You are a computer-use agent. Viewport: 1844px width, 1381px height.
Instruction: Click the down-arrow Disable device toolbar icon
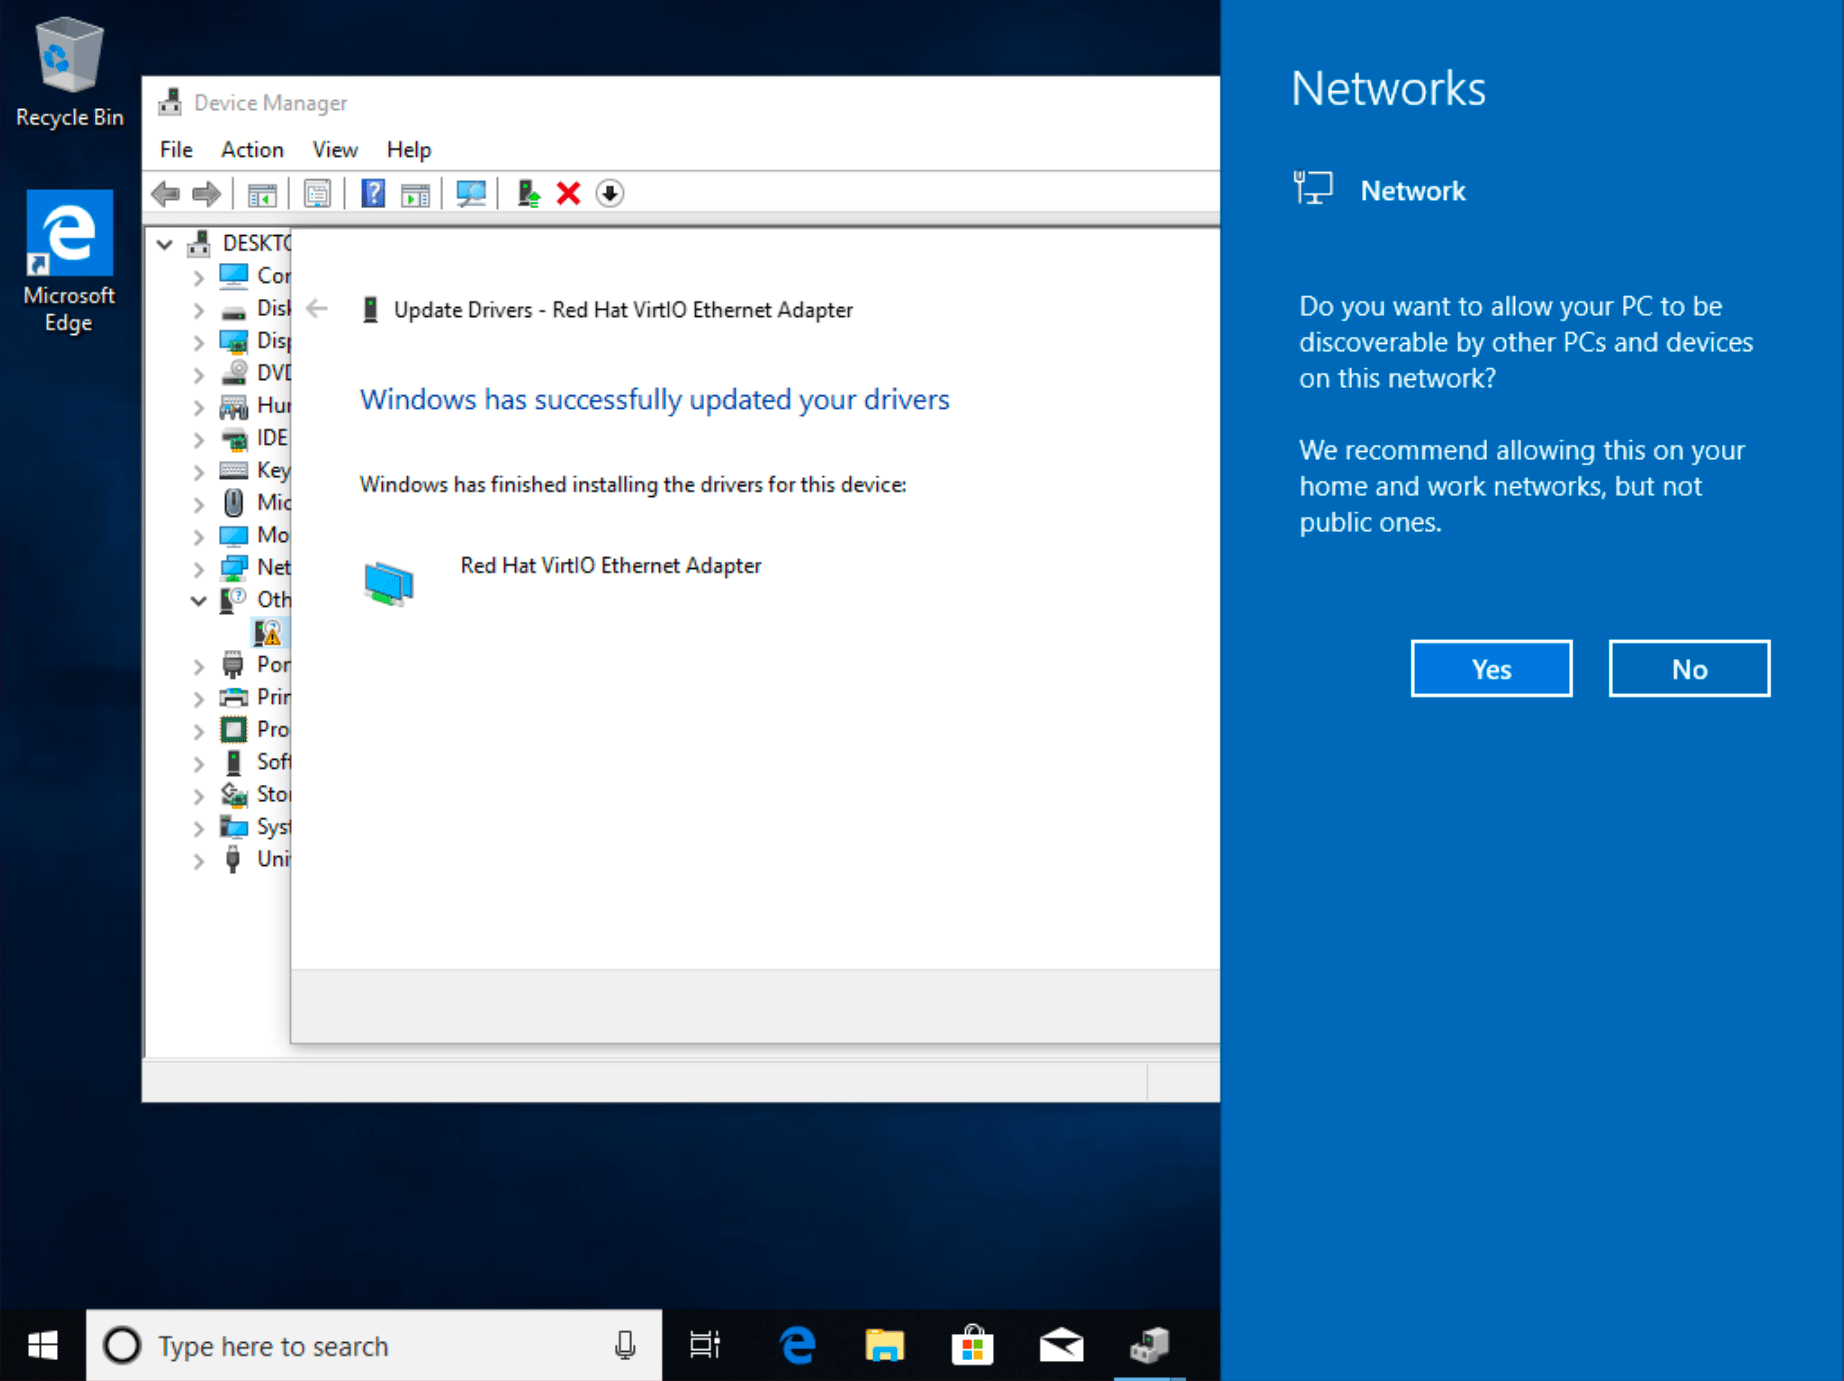610,194
